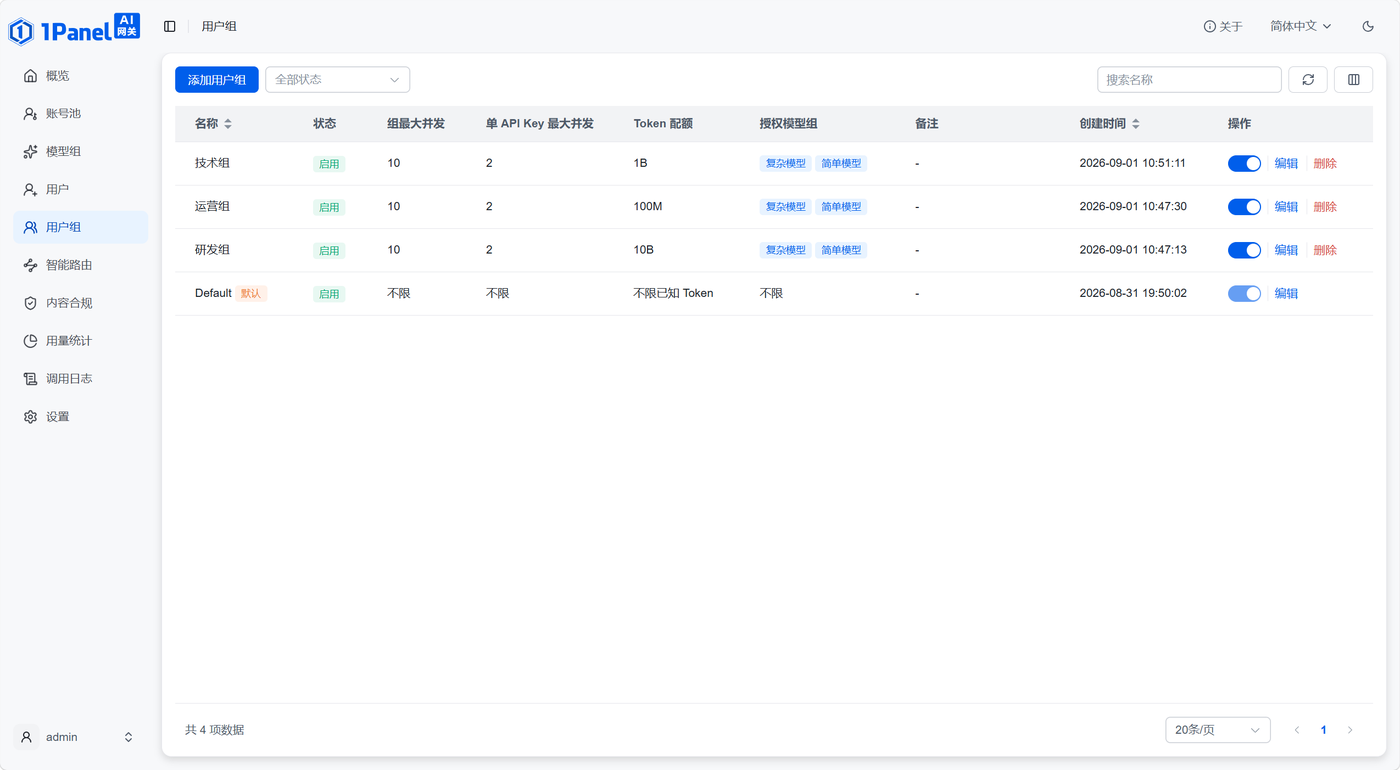
Task: Click the 设置 gear icon
Action: (30, 417)
